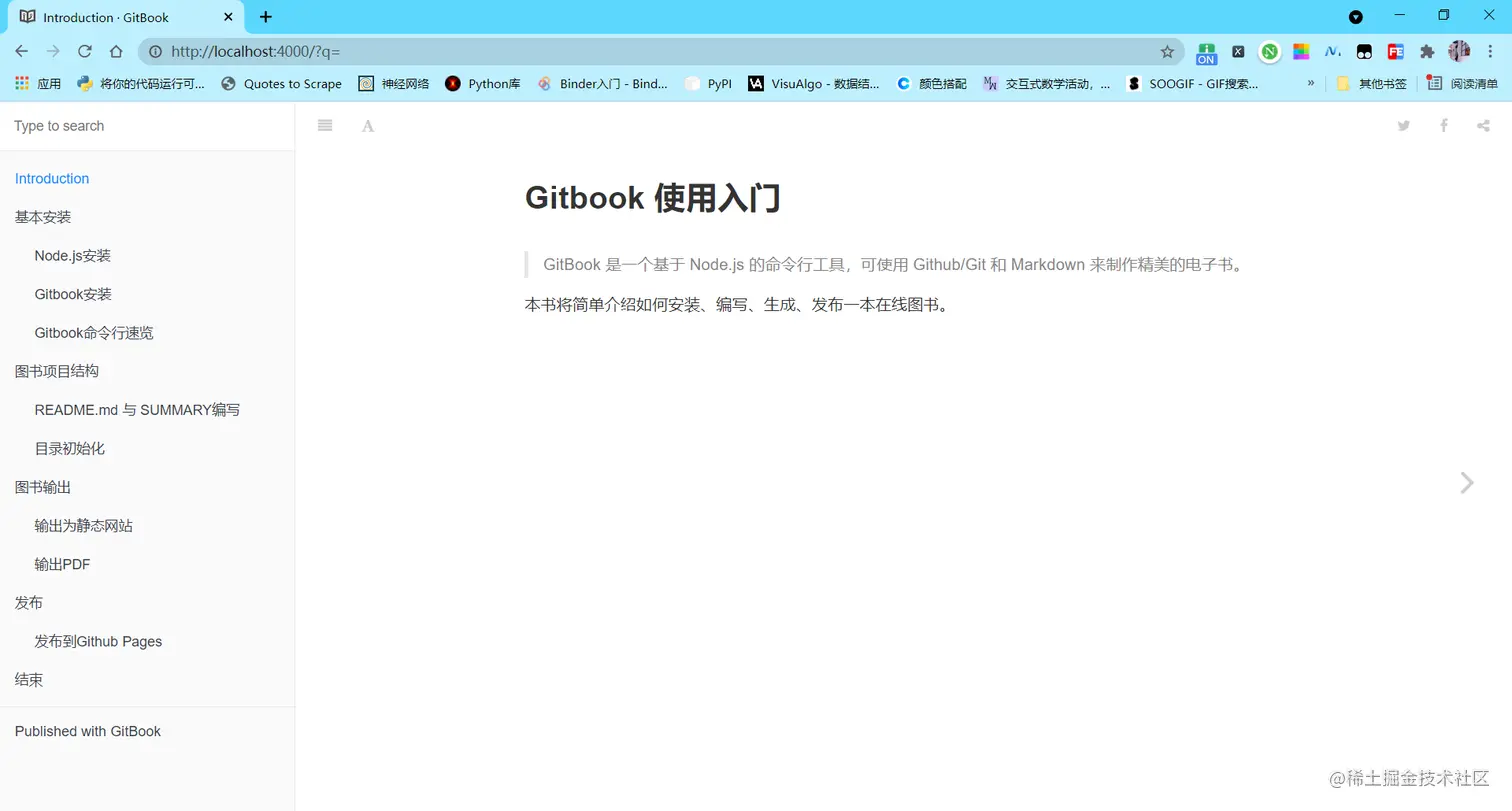The width and height of the screenshot is (1512, 811).
Task: Focus the 'Type to search' field
Action: point(147,126)
